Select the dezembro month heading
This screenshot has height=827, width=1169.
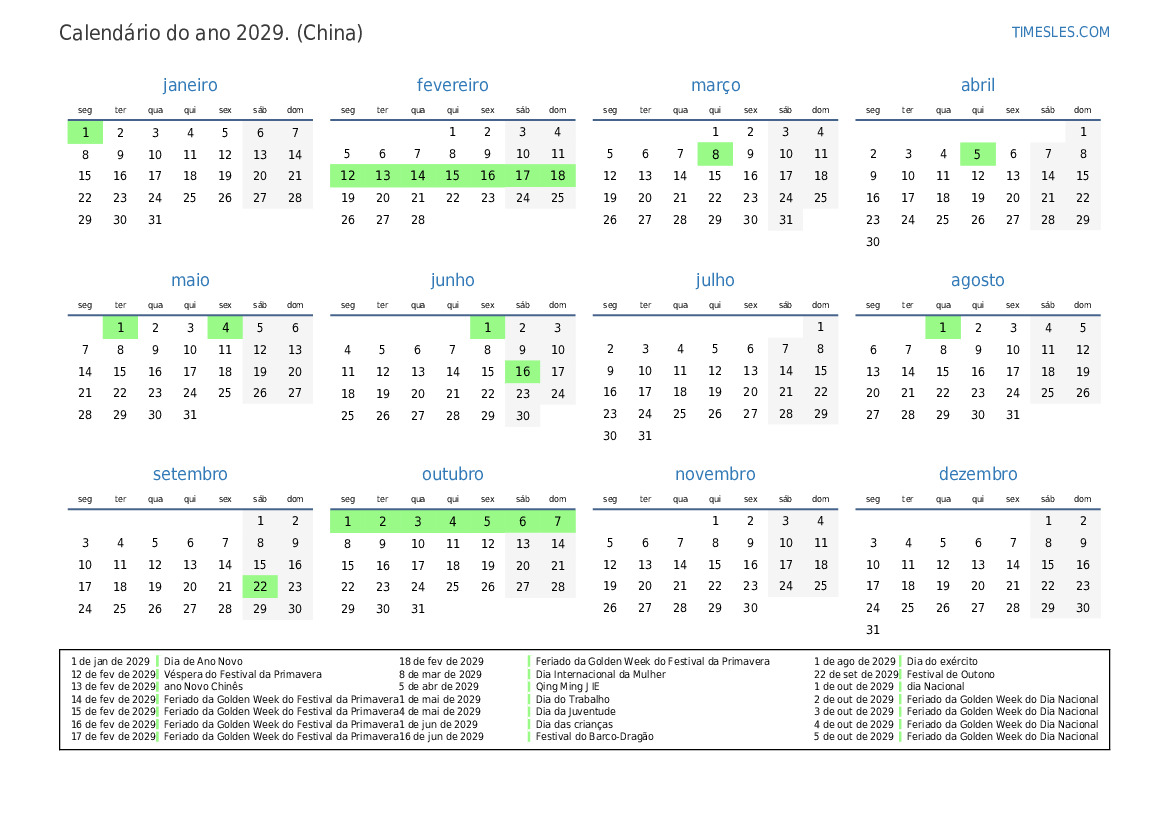pyautogui.click(x=978, y=474)
